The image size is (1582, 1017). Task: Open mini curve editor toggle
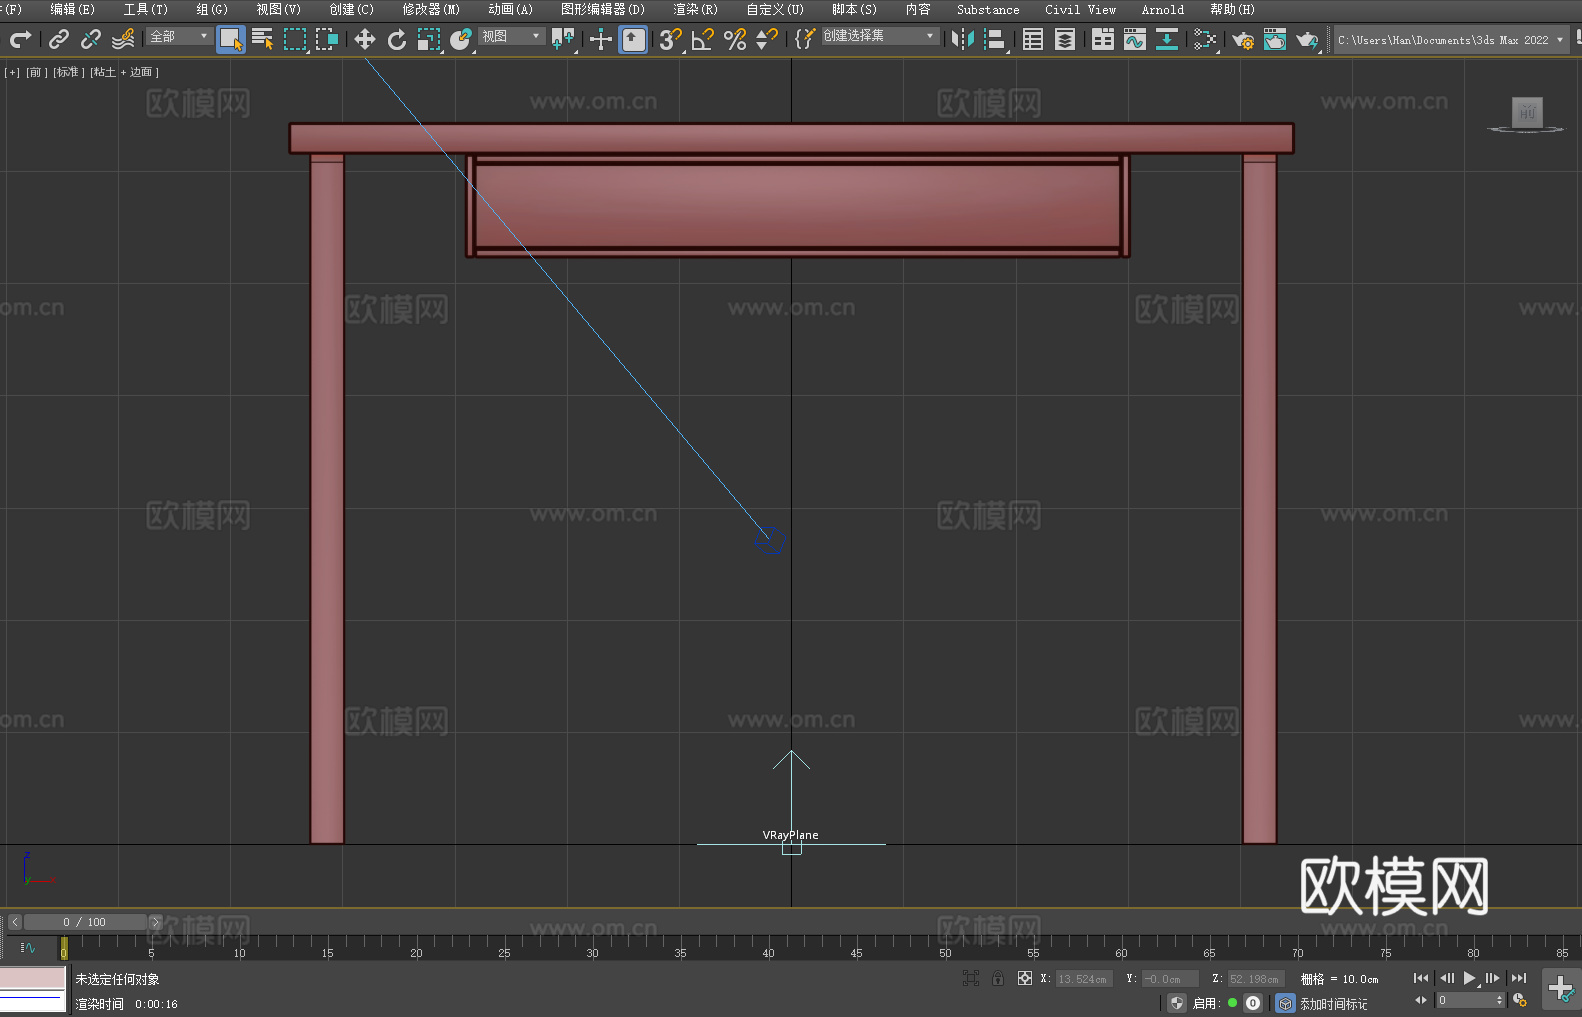point(28,947)
